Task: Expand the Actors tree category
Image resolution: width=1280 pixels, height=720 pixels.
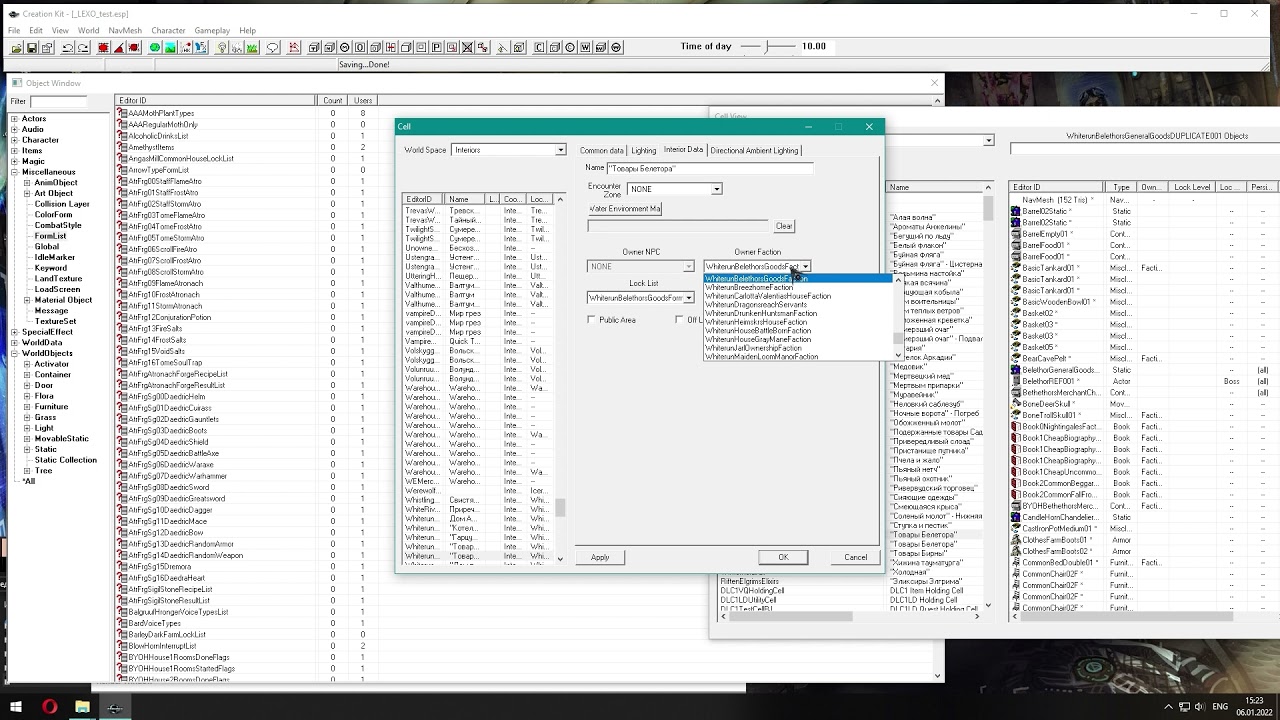Action: pos(15,119)
